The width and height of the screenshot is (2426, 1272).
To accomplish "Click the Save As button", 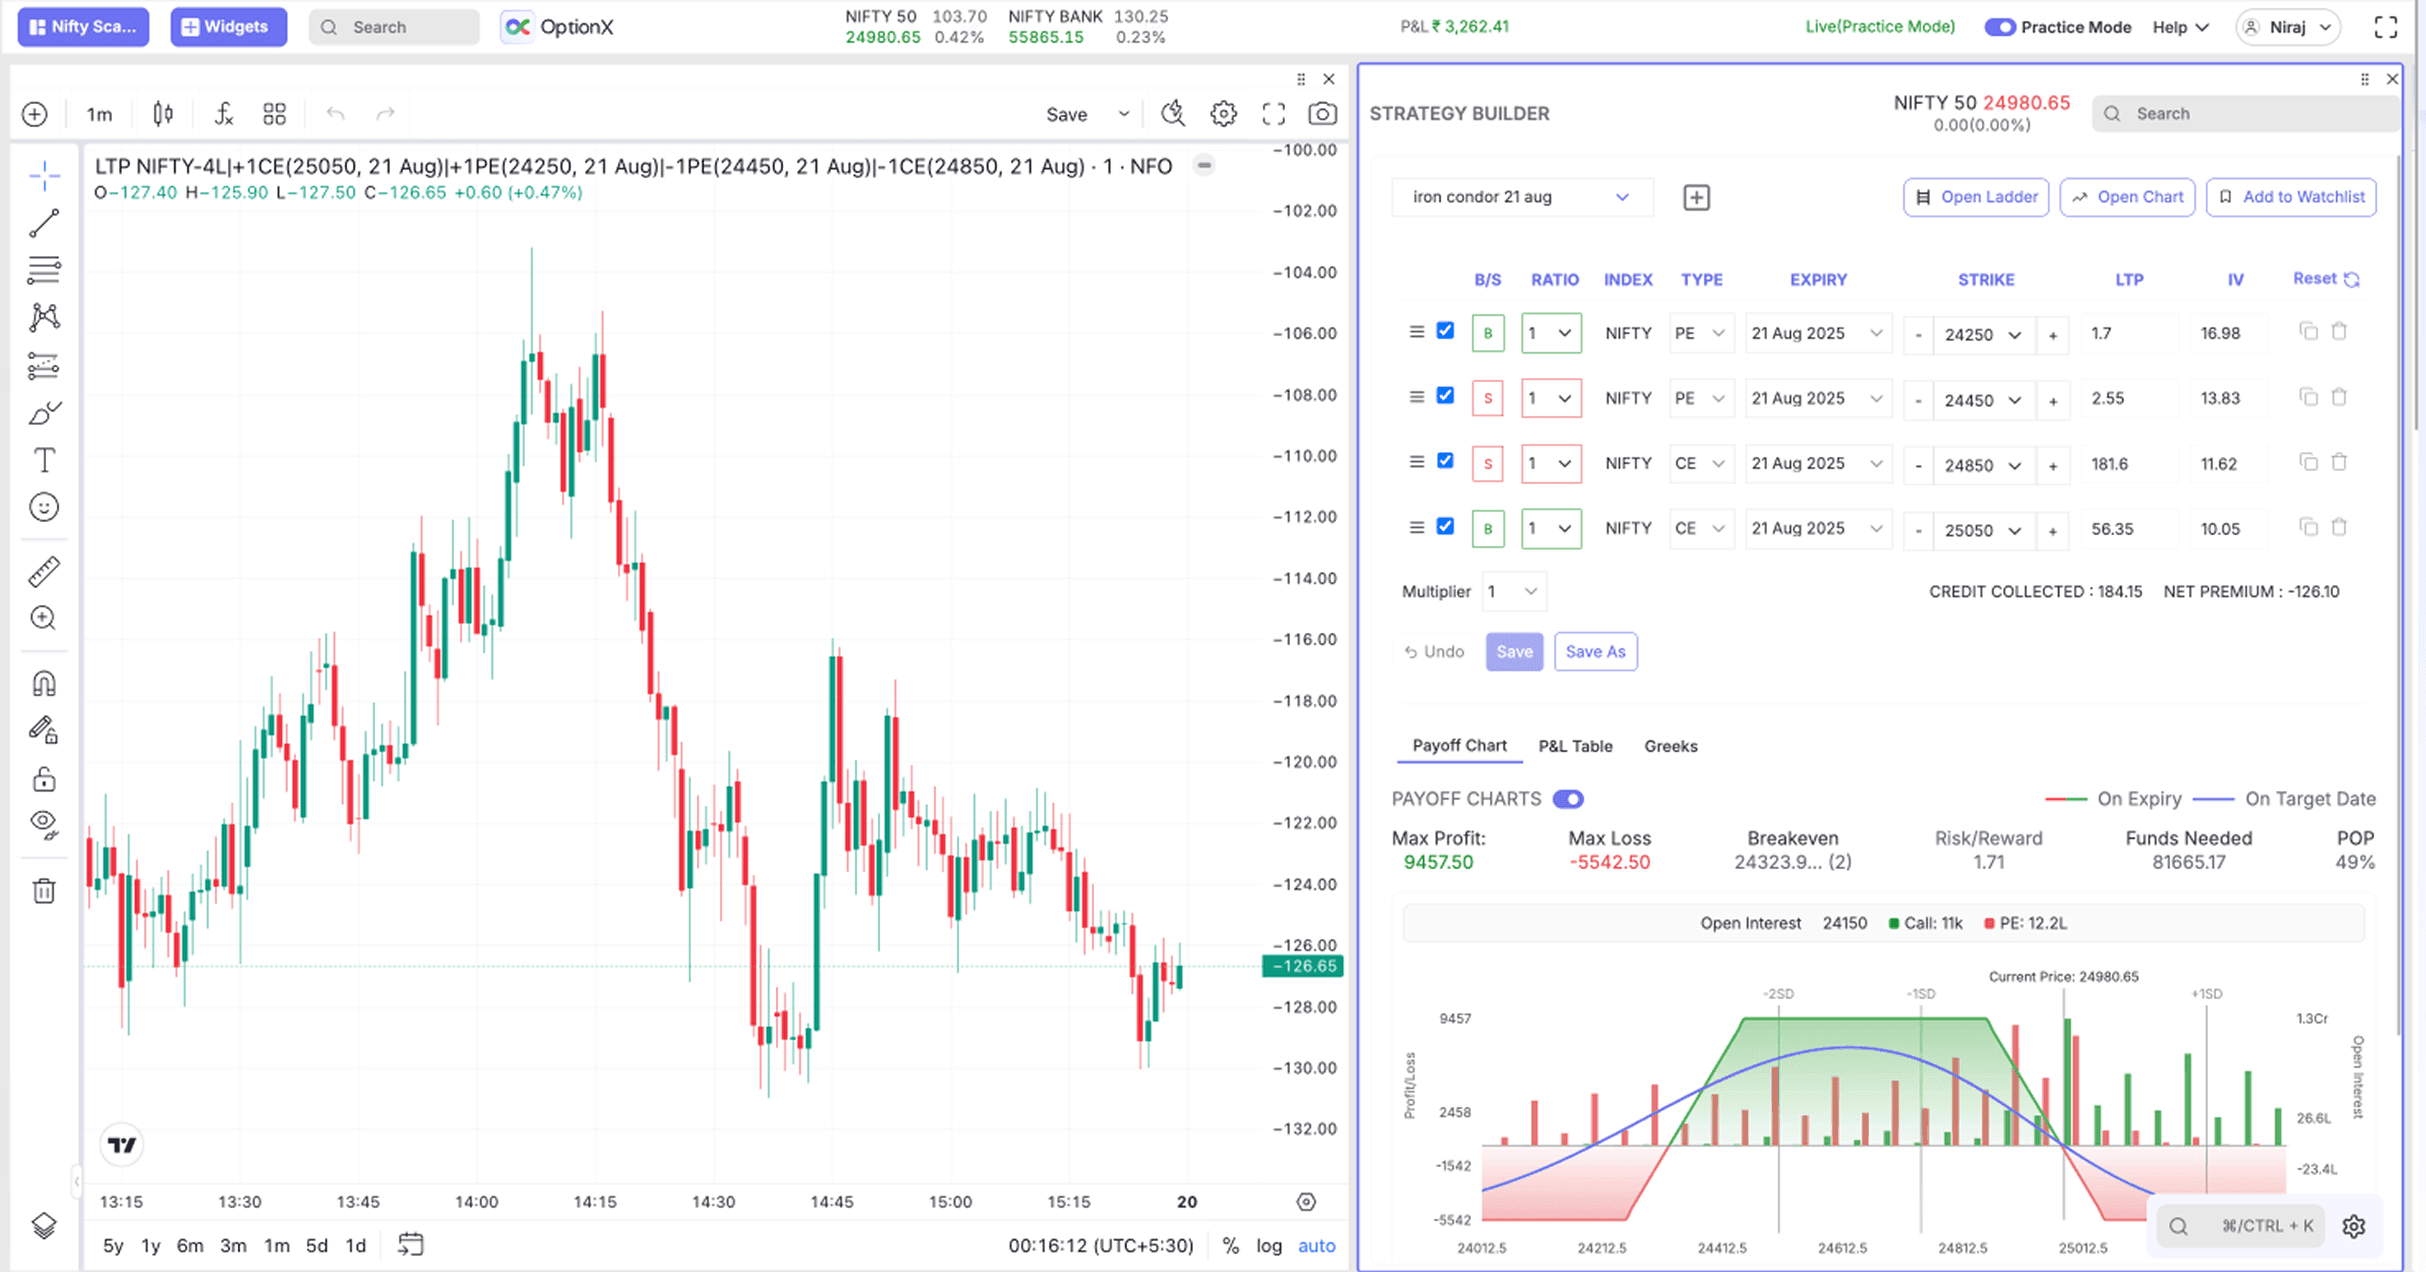I will point(1595,652).
